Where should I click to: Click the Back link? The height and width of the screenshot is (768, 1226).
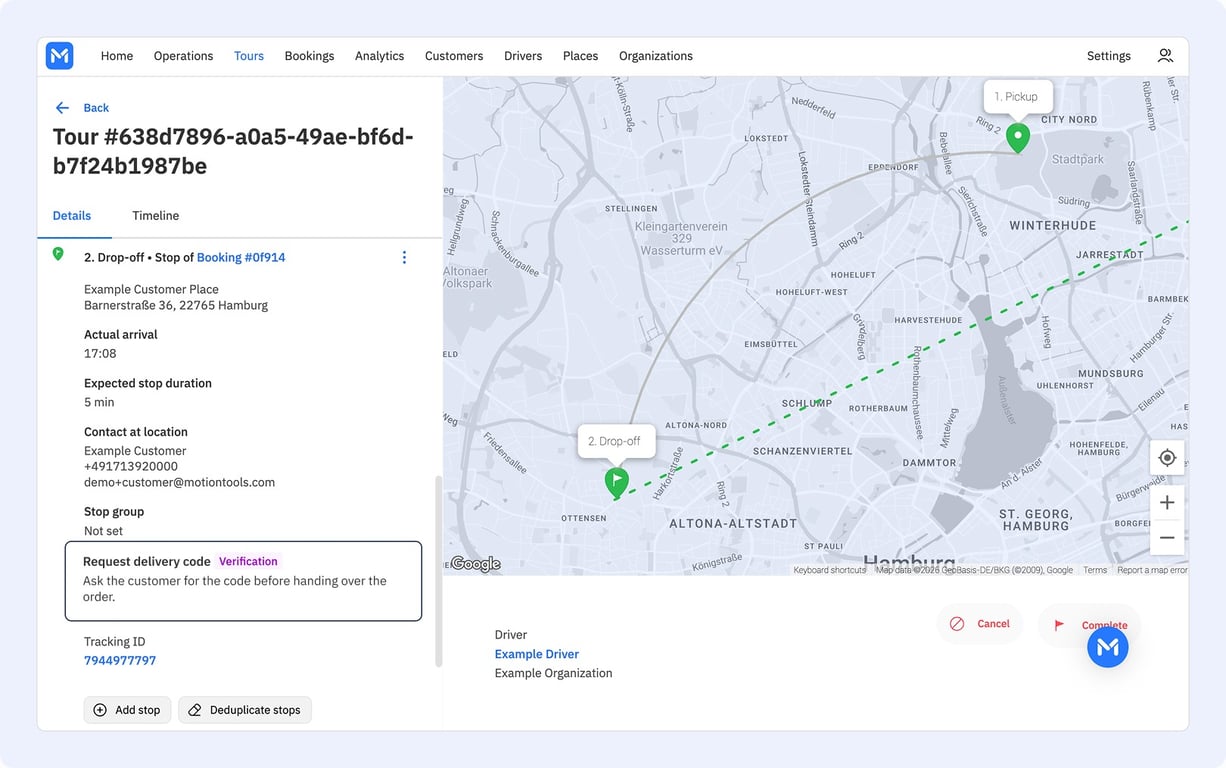[x=96, y=108]
